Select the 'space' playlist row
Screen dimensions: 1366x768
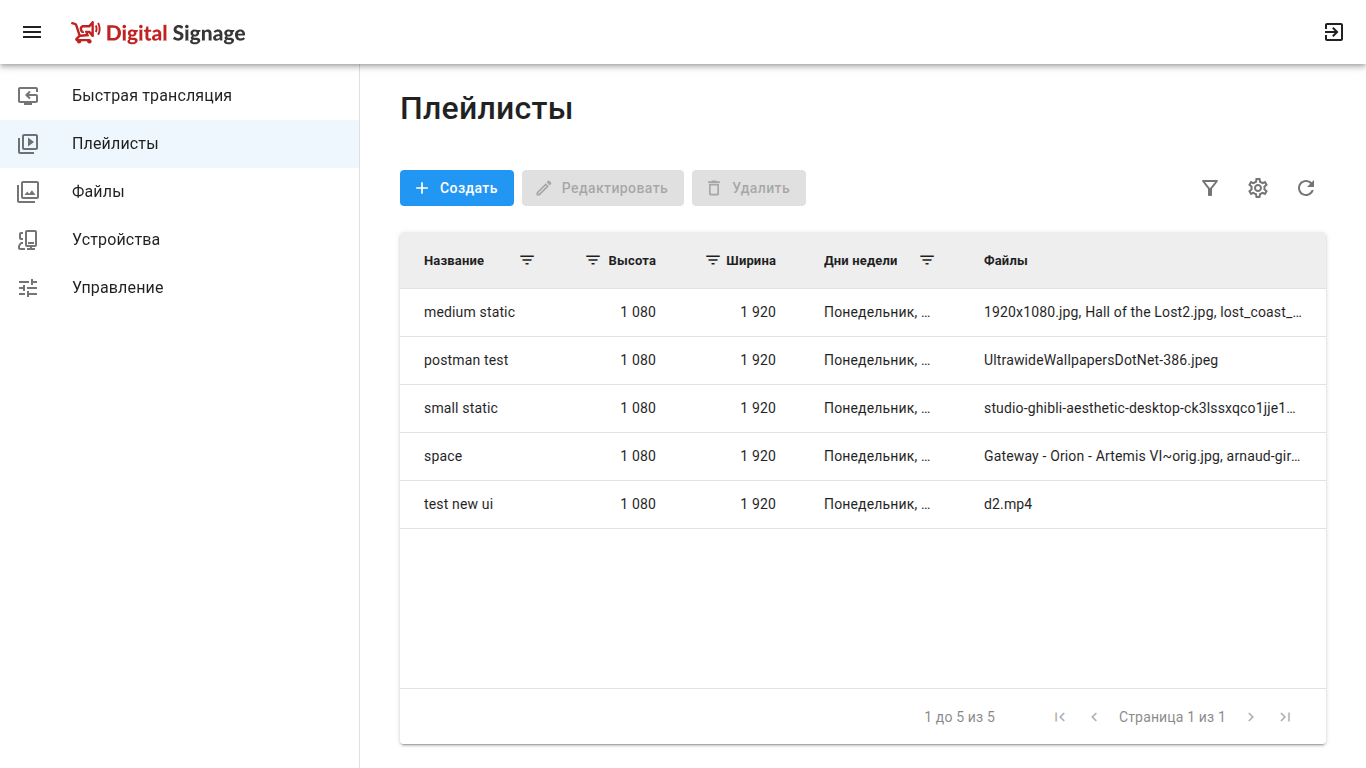[863, 456]
